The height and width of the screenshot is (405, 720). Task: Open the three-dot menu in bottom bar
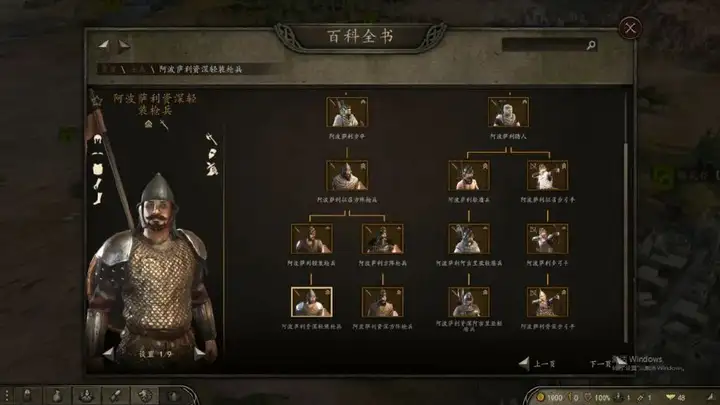click(7, 396)
